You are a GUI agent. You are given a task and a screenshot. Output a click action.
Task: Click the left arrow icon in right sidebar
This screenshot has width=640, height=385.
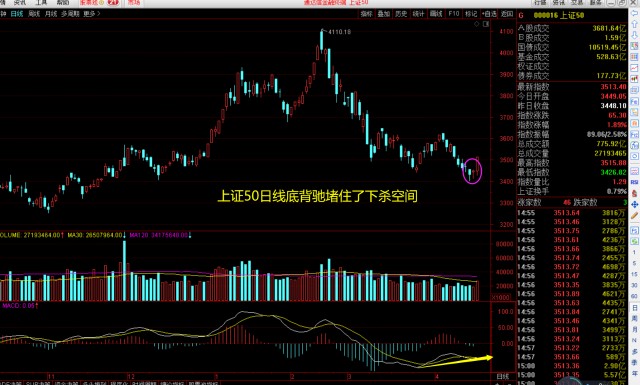coord(634,13)
